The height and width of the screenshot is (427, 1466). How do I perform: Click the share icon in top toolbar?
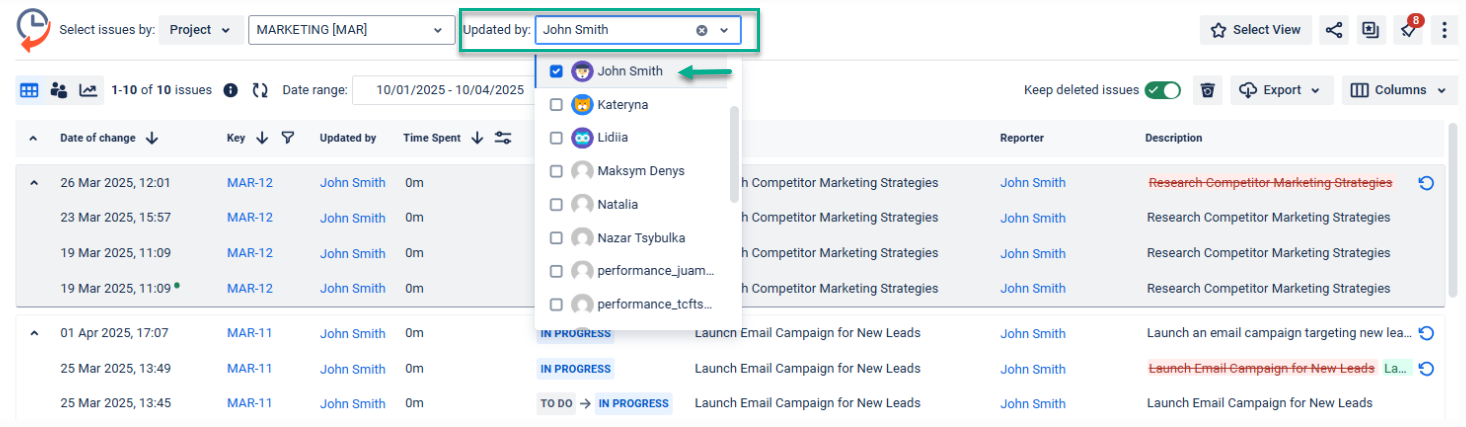1333,30
